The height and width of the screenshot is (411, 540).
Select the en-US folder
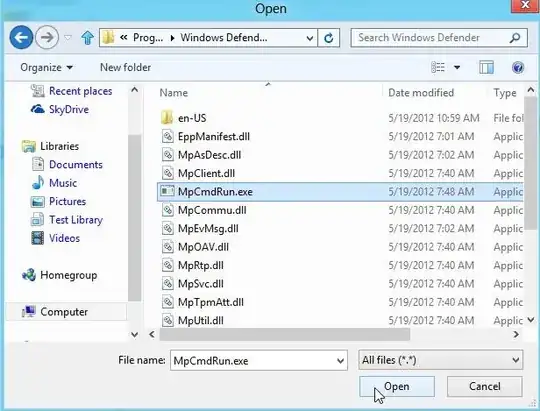point(340,118)
